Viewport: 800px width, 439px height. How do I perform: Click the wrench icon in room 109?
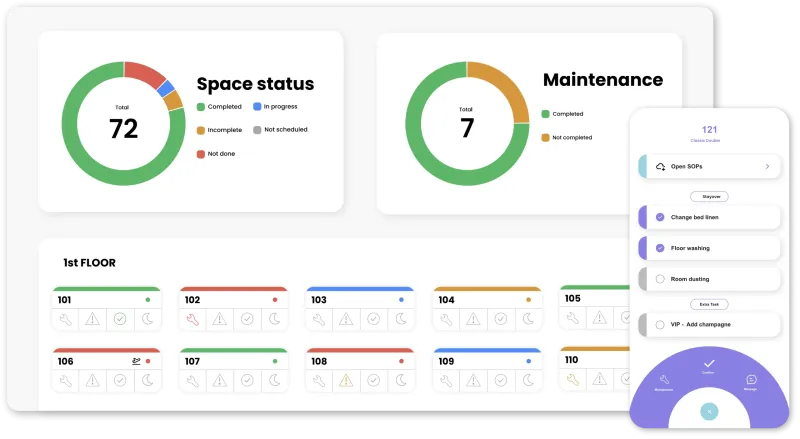click(x=446, y=381)
